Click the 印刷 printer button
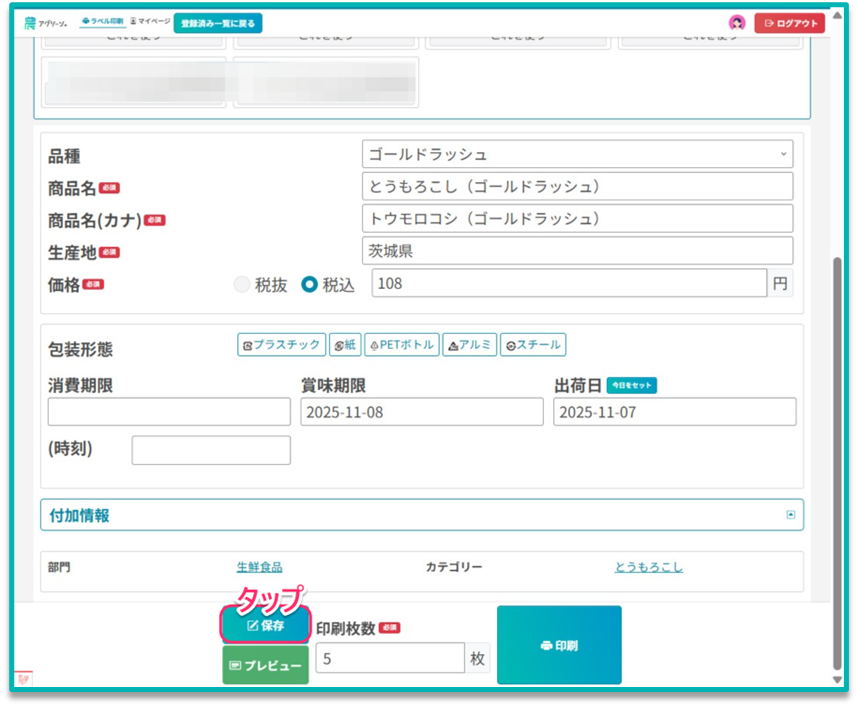The image size is (858, 707). (559, 645)
